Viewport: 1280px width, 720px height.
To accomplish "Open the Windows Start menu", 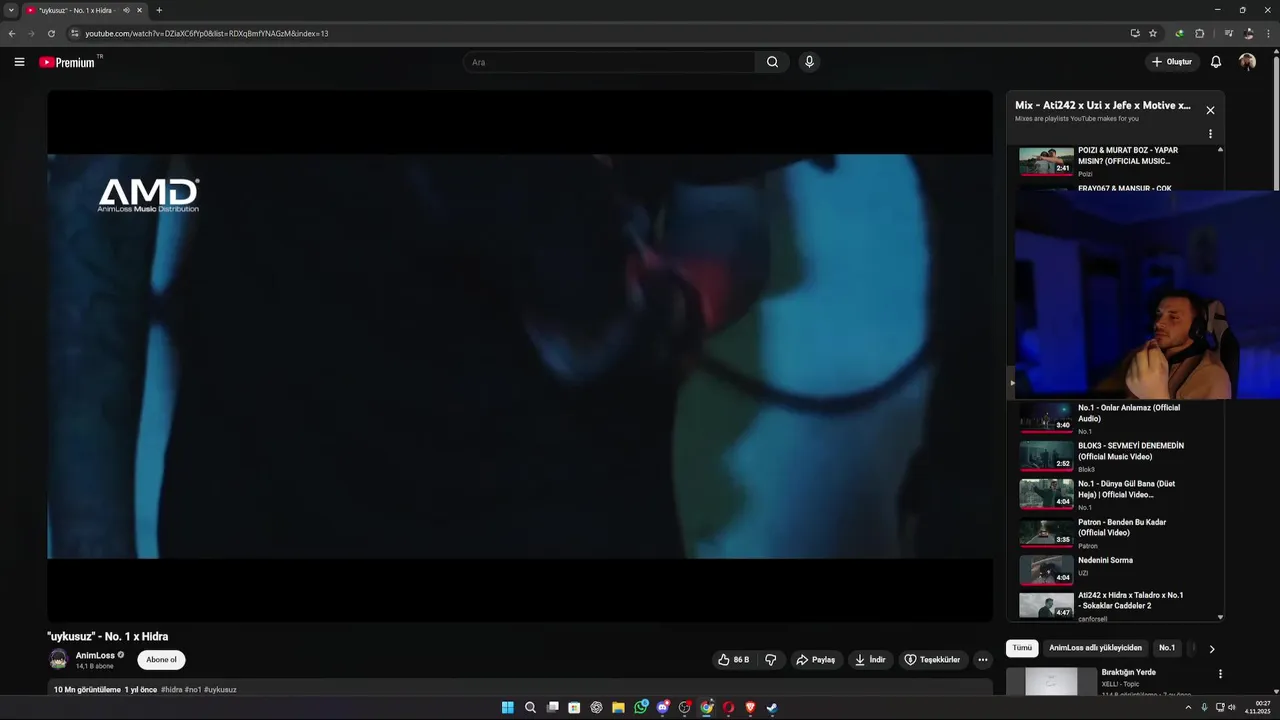I will coord(508,708).
